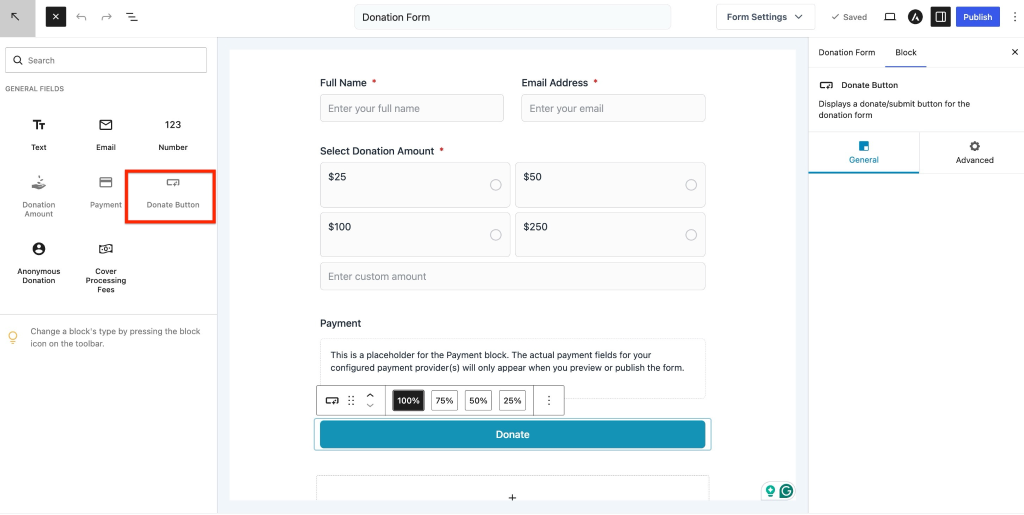This screenshot has height=515, width=1024.
Task: Click the Publish button
Action: (978, 17)
